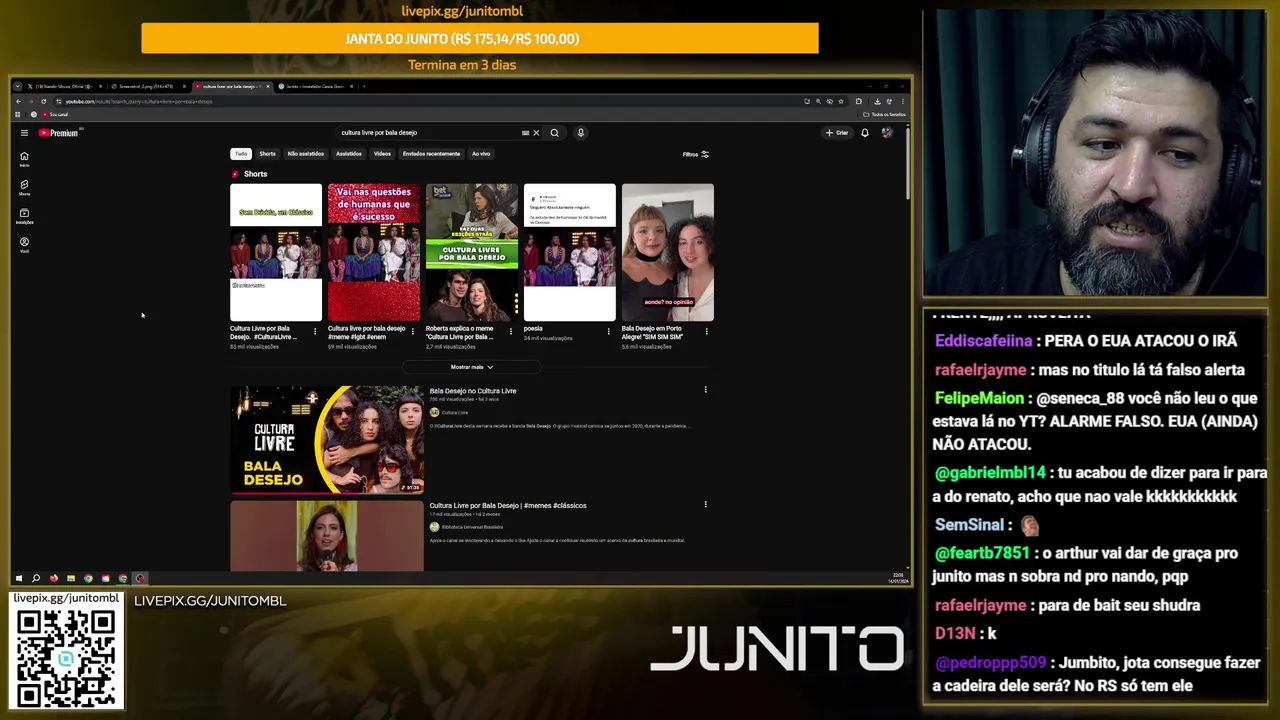Select the 'Todos' filter chip
The width and height of the screenshot is (1280, 720).
241,154
